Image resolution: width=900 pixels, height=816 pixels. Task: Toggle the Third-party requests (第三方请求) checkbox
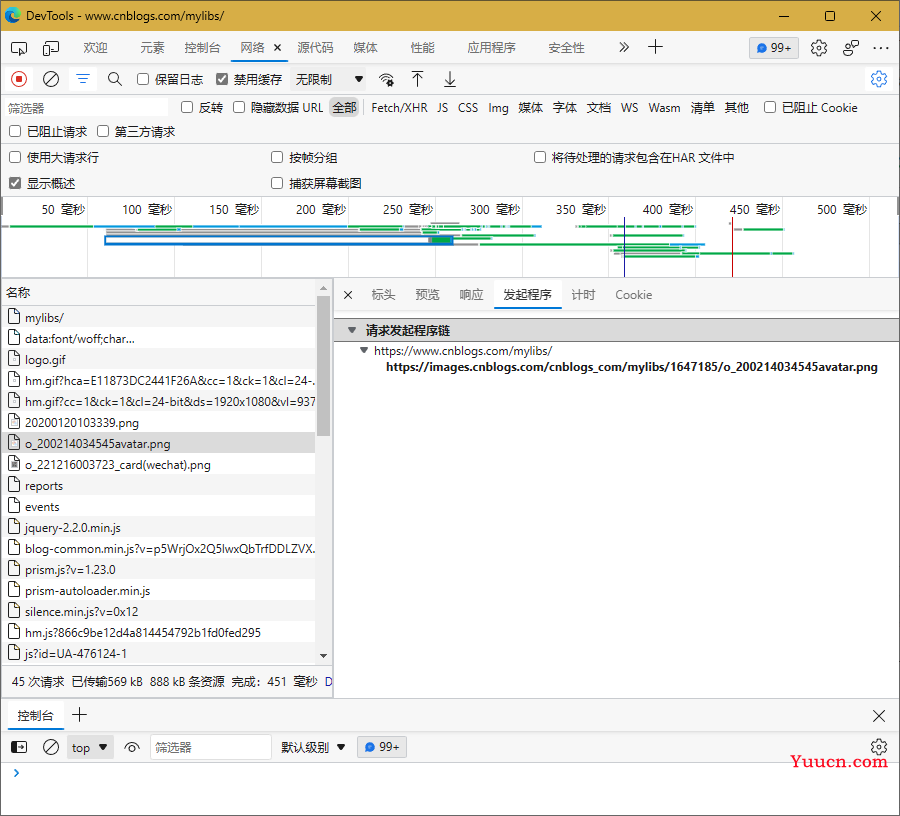click(103, 131)
